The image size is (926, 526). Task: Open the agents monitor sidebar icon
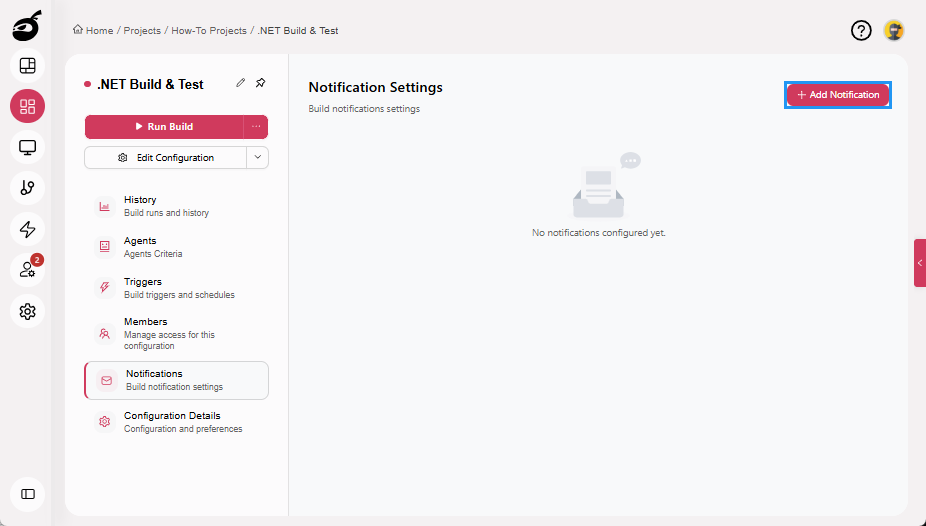28,147
